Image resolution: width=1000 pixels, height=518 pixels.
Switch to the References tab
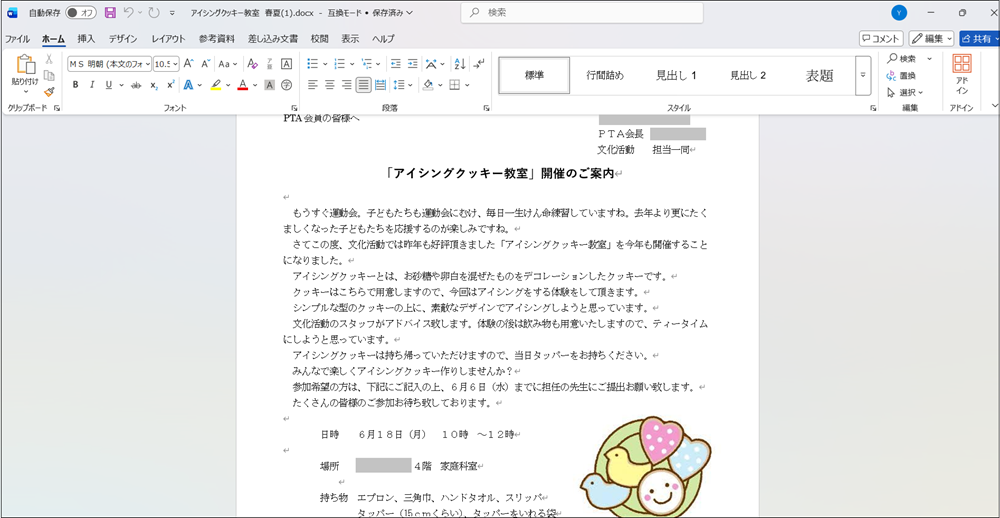pos(217,38)
